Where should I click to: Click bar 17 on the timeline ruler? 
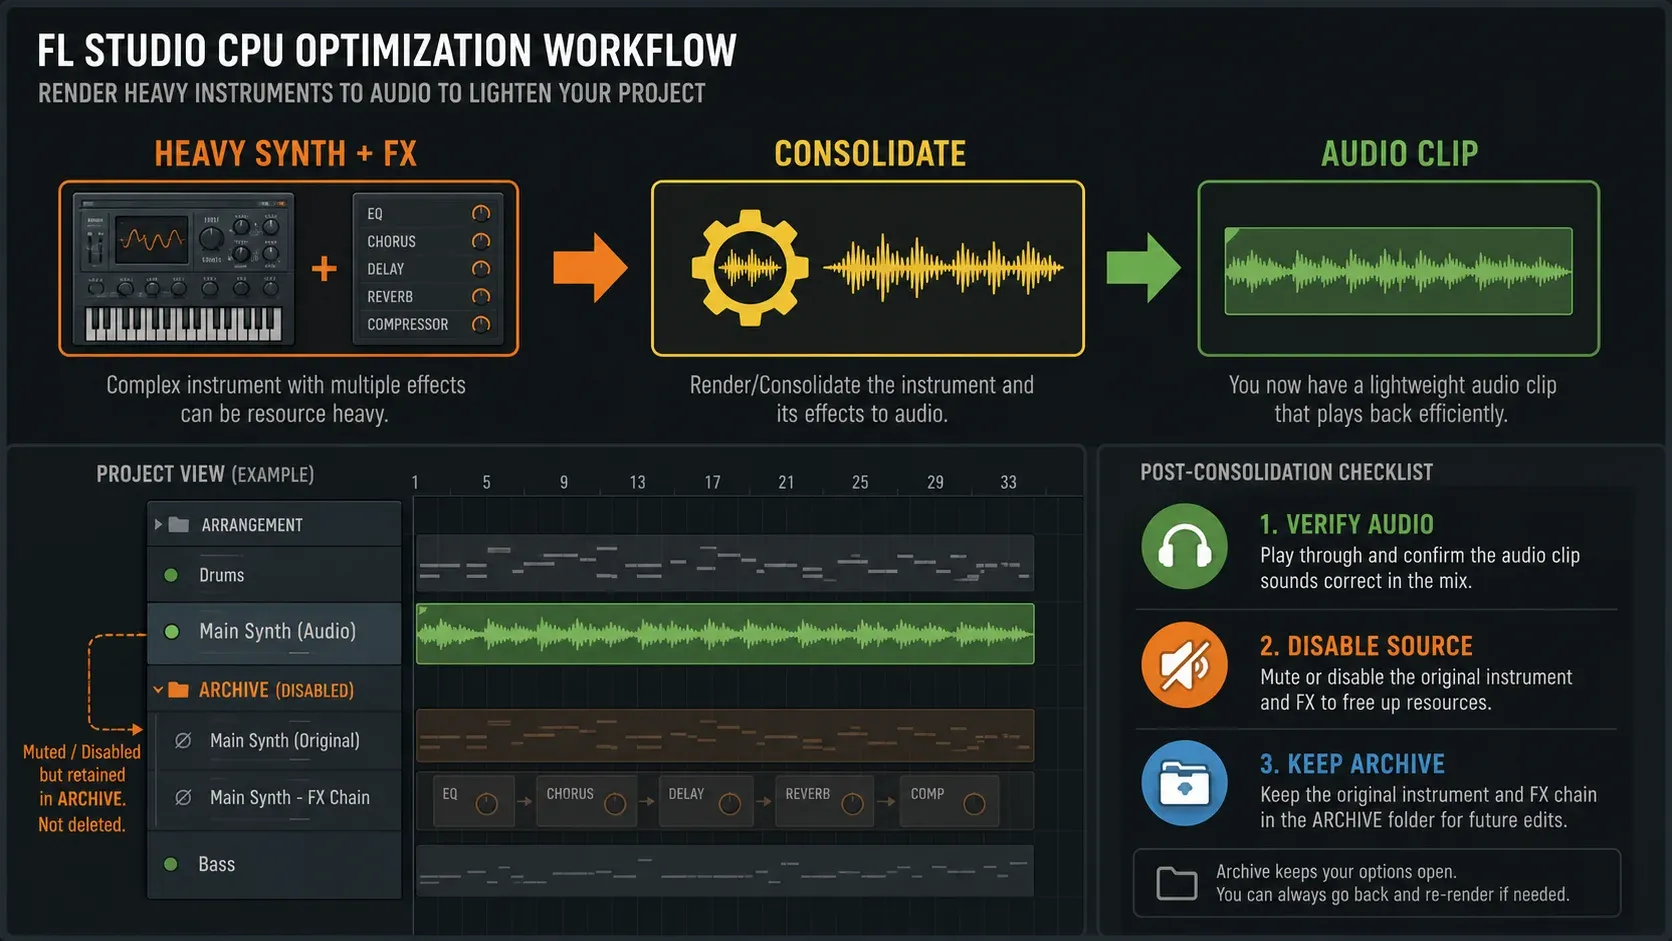pos(712,482)
